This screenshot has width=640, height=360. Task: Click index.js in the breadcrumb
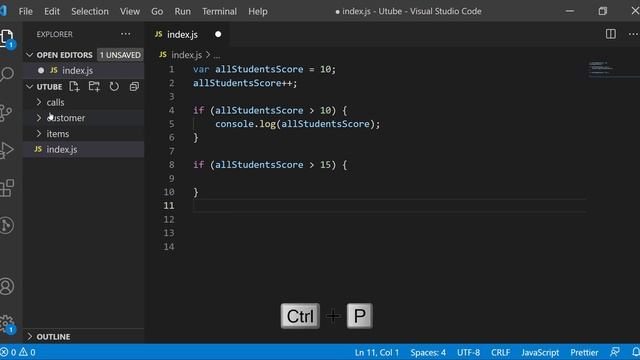pyautogui.click(x=187, y=55)
